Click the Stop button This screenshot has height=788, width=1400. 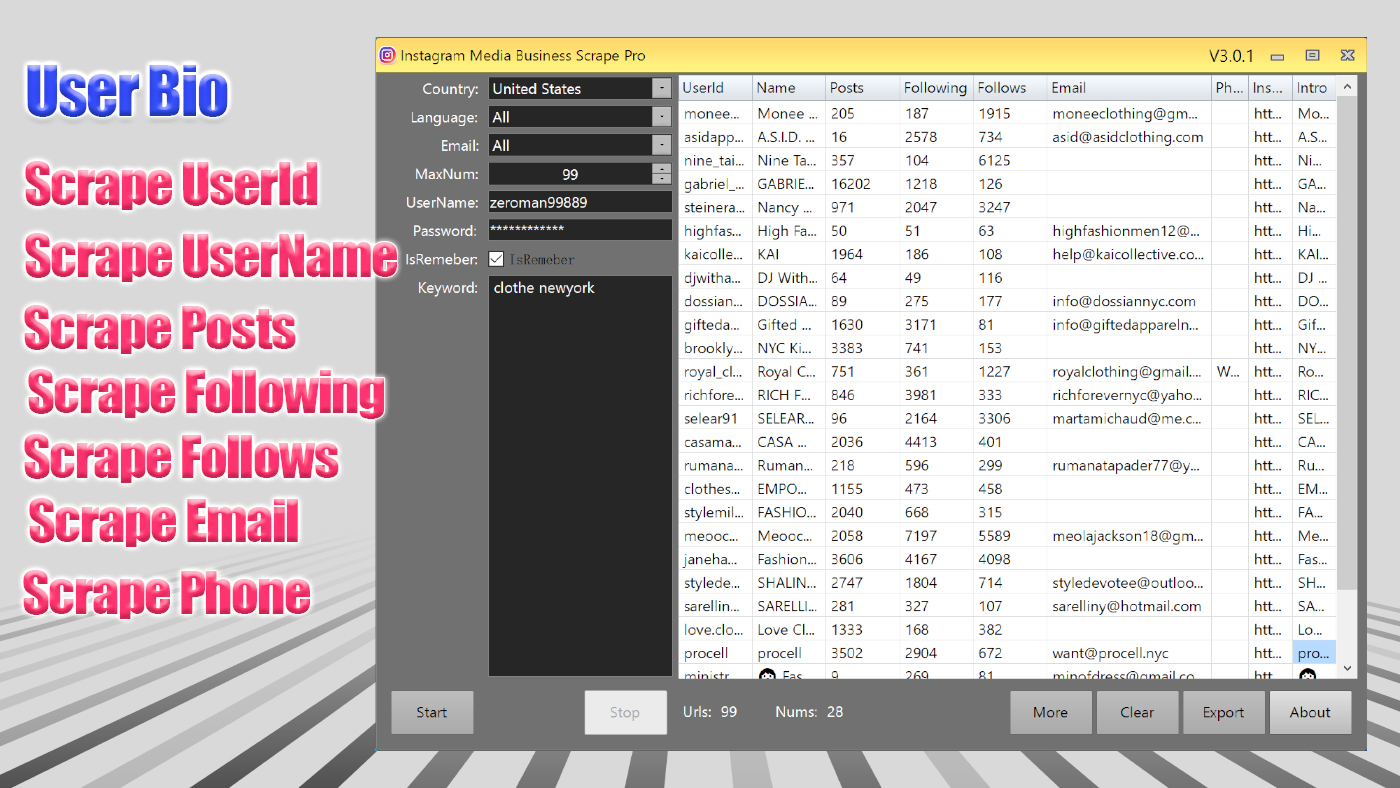pyautogui.click(x=625, y=712)
